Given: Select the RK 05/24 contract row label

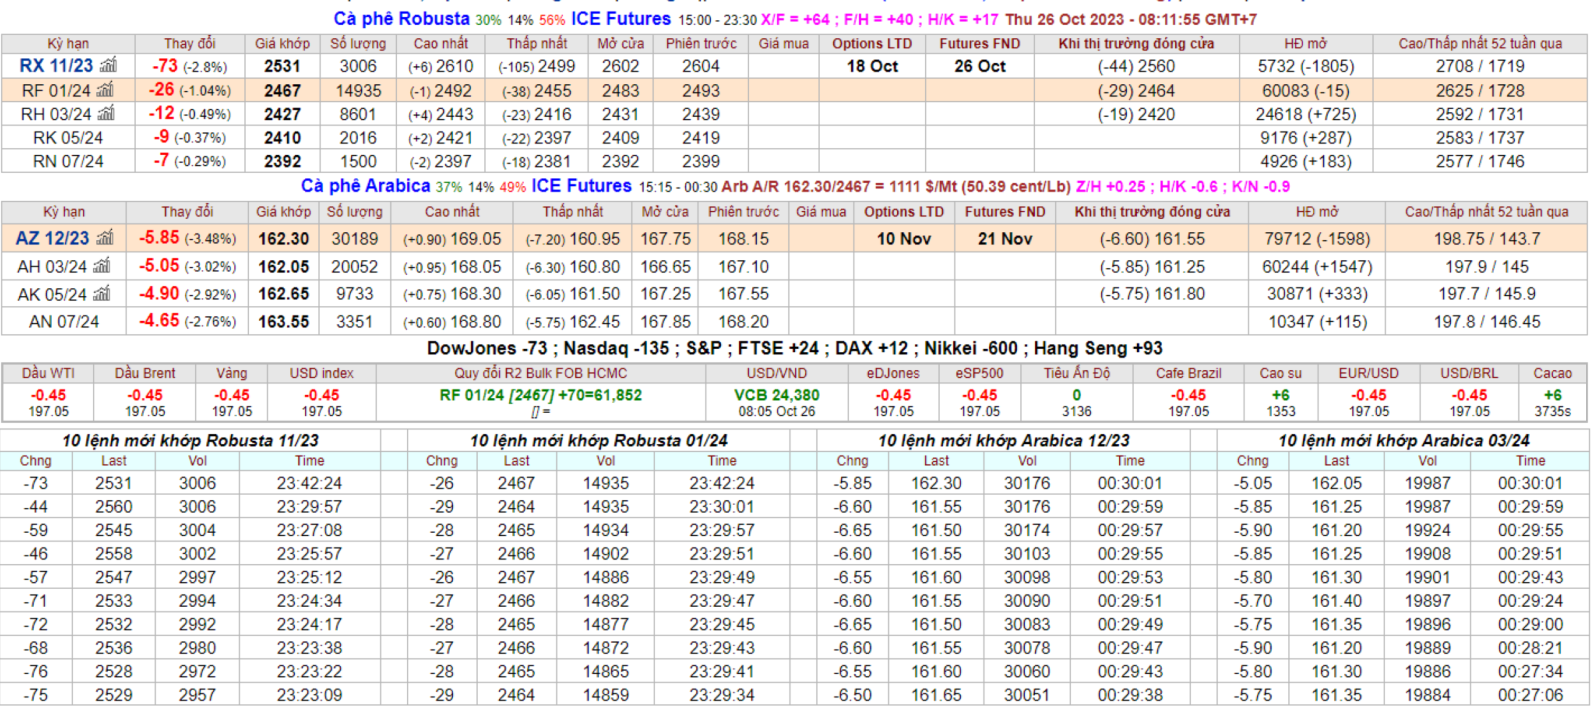Looking at the screenshot, I should point(68,138).
